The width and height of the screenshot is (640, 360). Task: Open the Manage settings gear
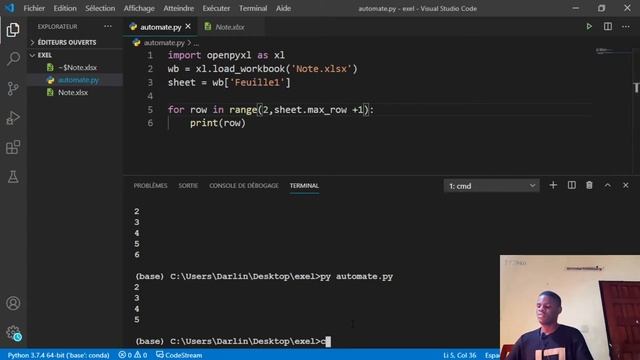[13, 333]
